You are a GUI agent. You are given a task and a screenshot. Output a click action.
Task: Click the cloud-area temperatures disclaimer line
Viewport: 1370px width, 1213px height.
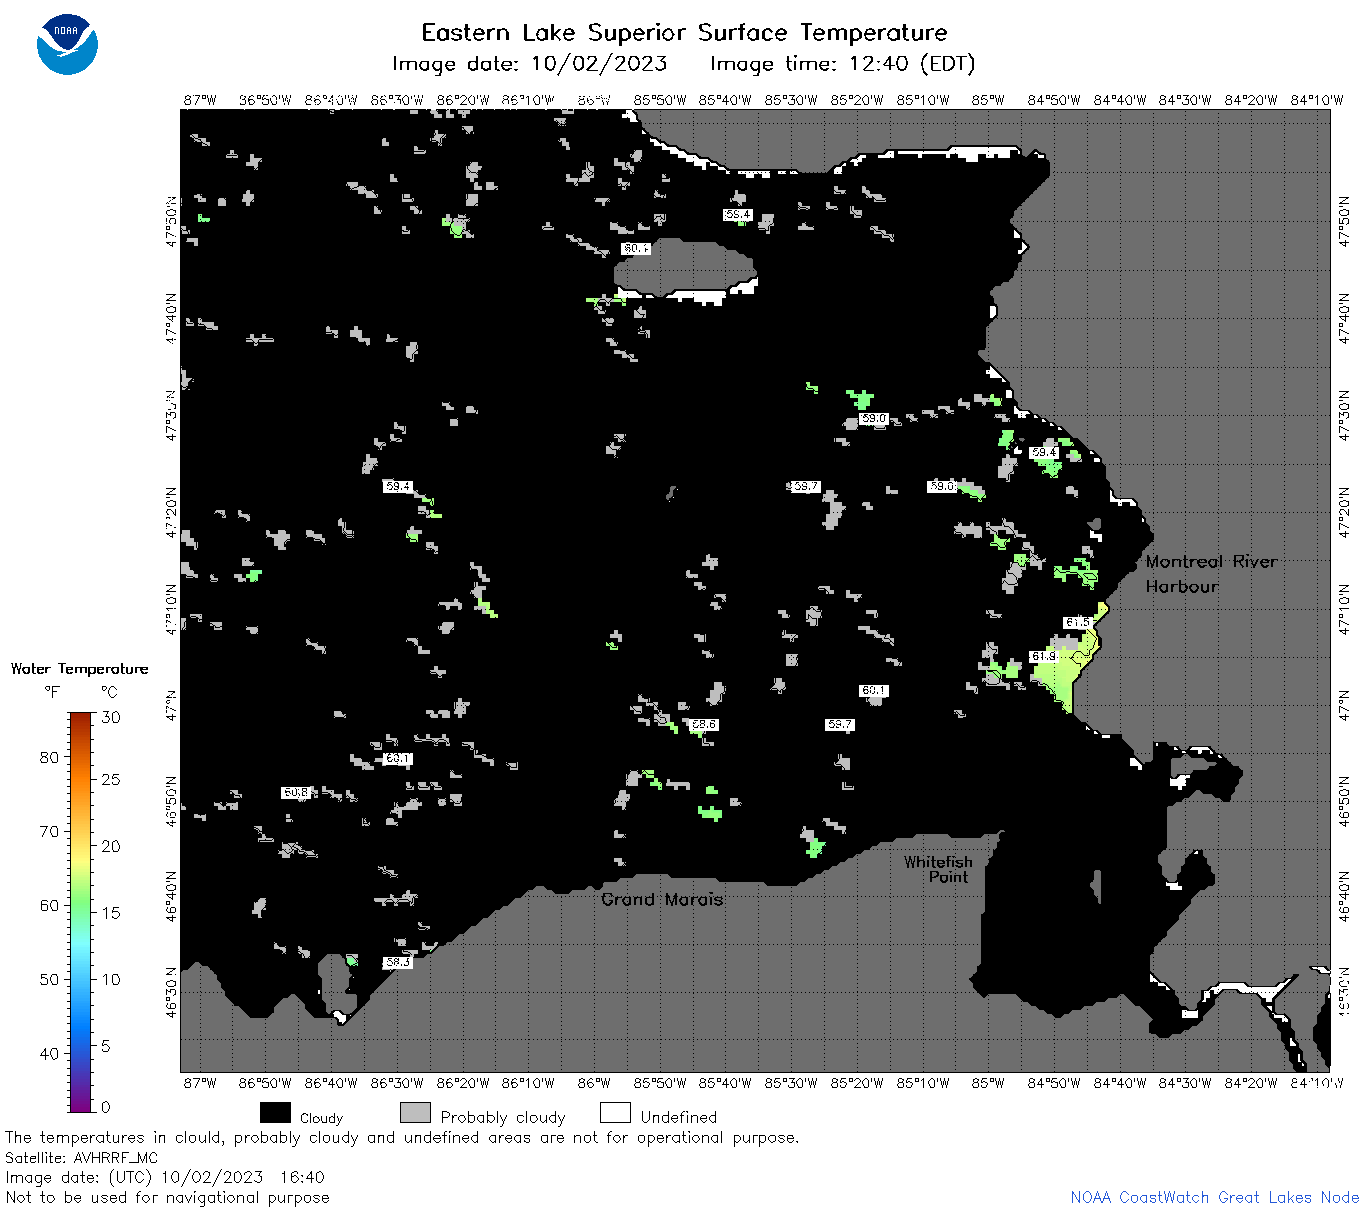tap(402, 1138)
